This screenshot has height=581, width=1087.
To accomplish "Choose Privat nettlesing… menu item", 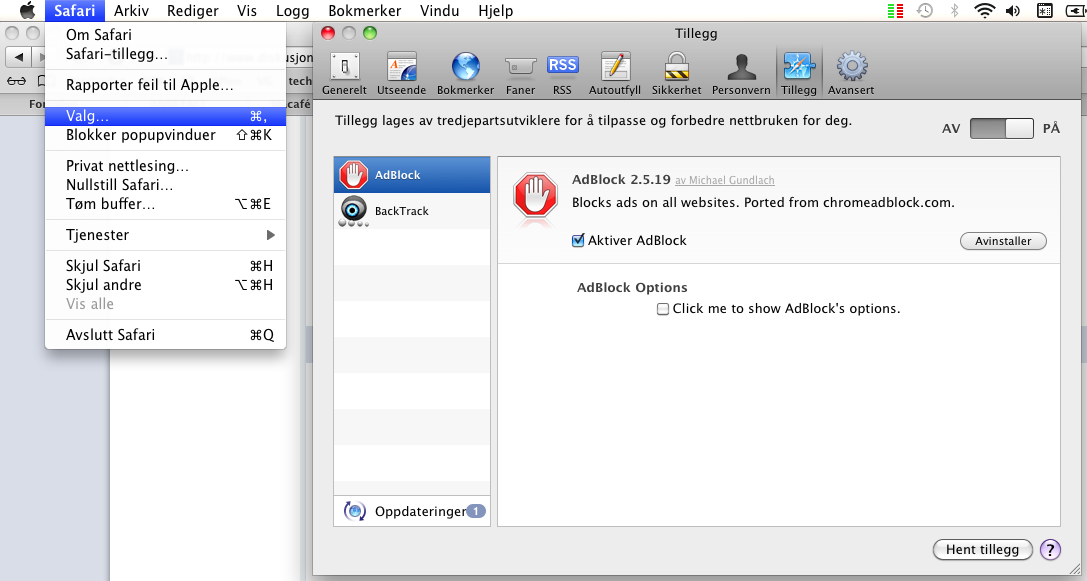I will [166, 166].
